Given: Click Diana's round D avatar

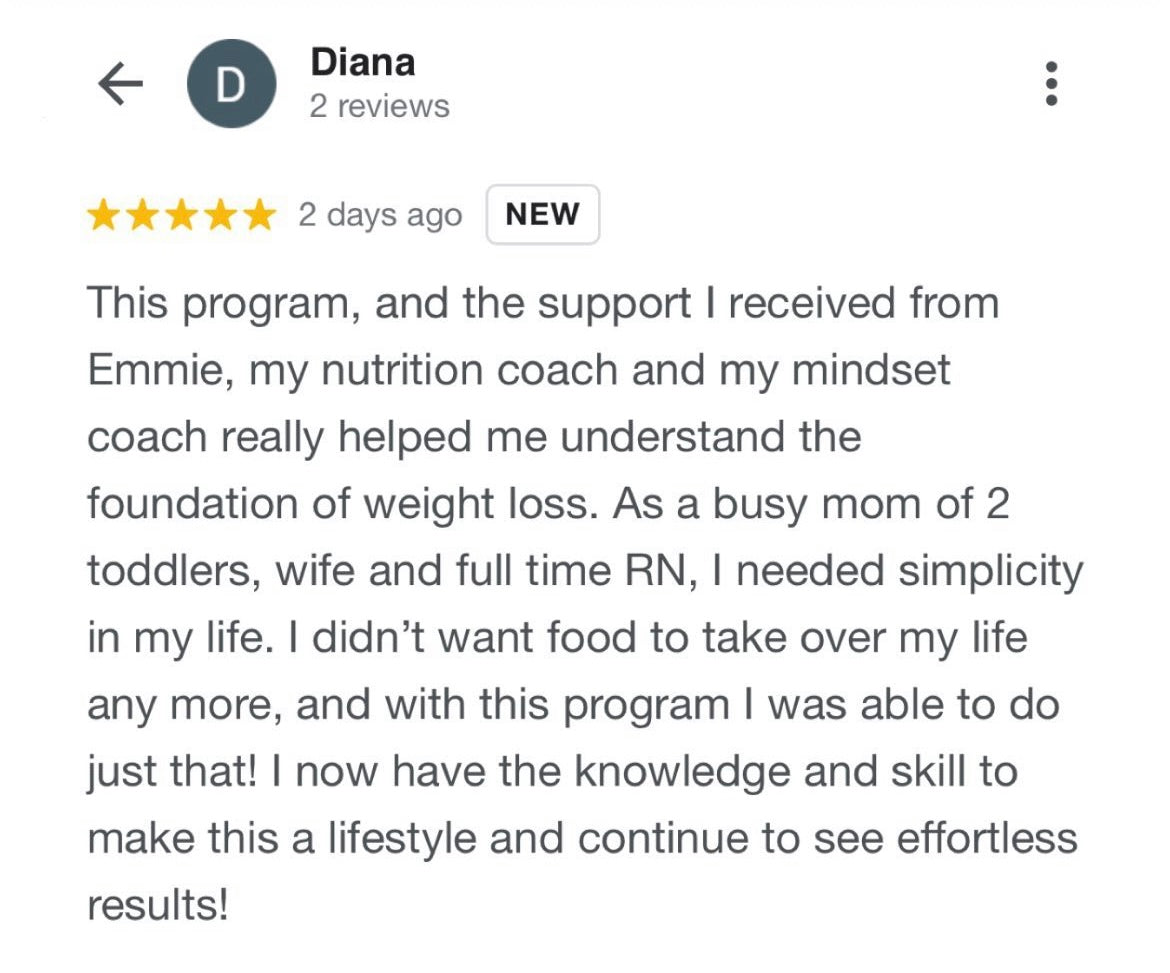Looking at the screenshot, I should pyautogui.click(x=231, y=85).
